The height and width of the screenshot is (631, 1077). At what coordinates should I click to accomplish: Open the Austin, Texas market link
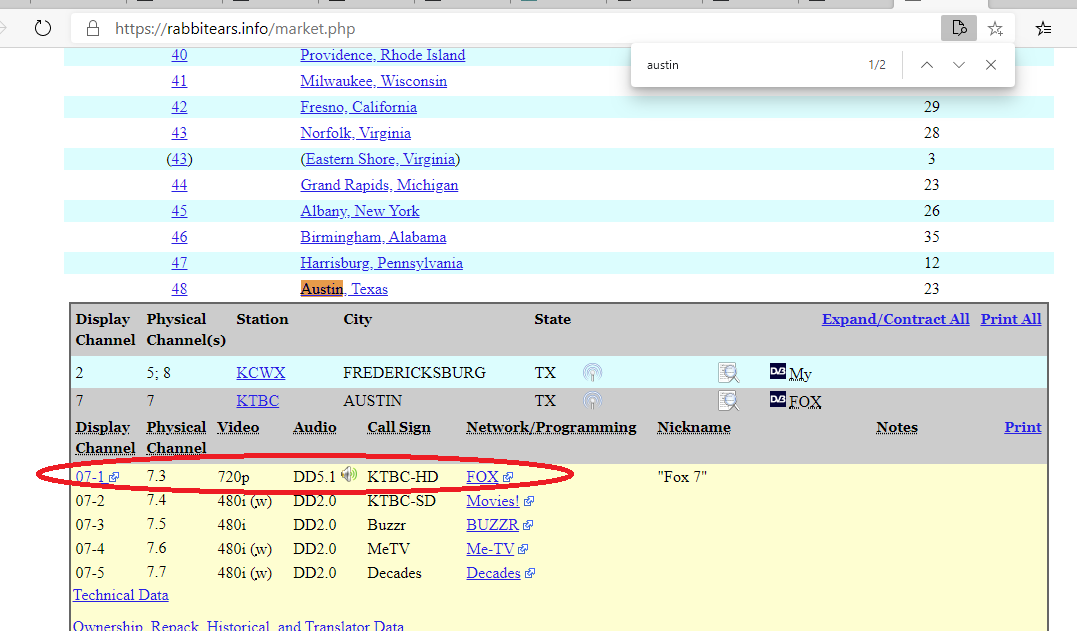344,288
